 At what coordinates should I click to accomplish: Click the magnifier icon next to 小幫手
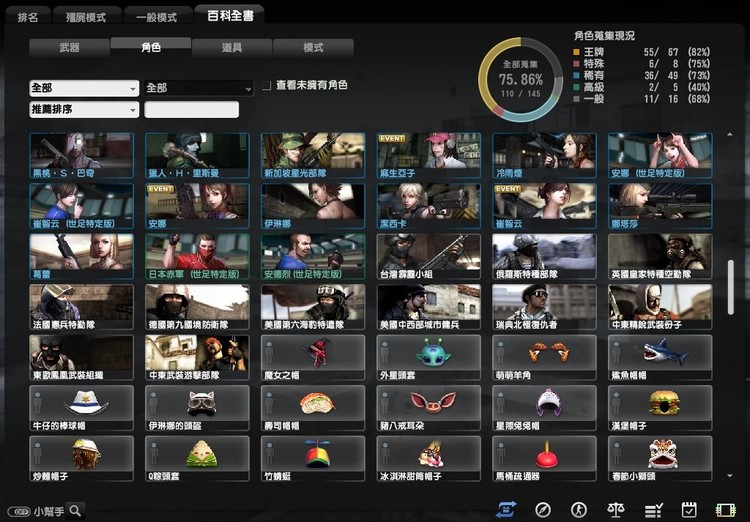pos(75,510)
